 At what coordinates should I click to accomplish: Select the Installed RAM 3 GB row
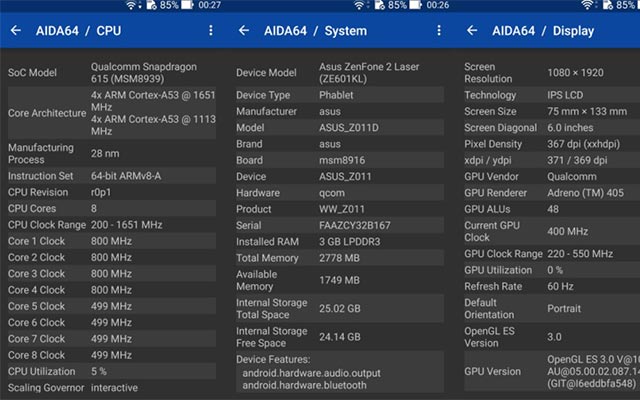click(335, 241)
